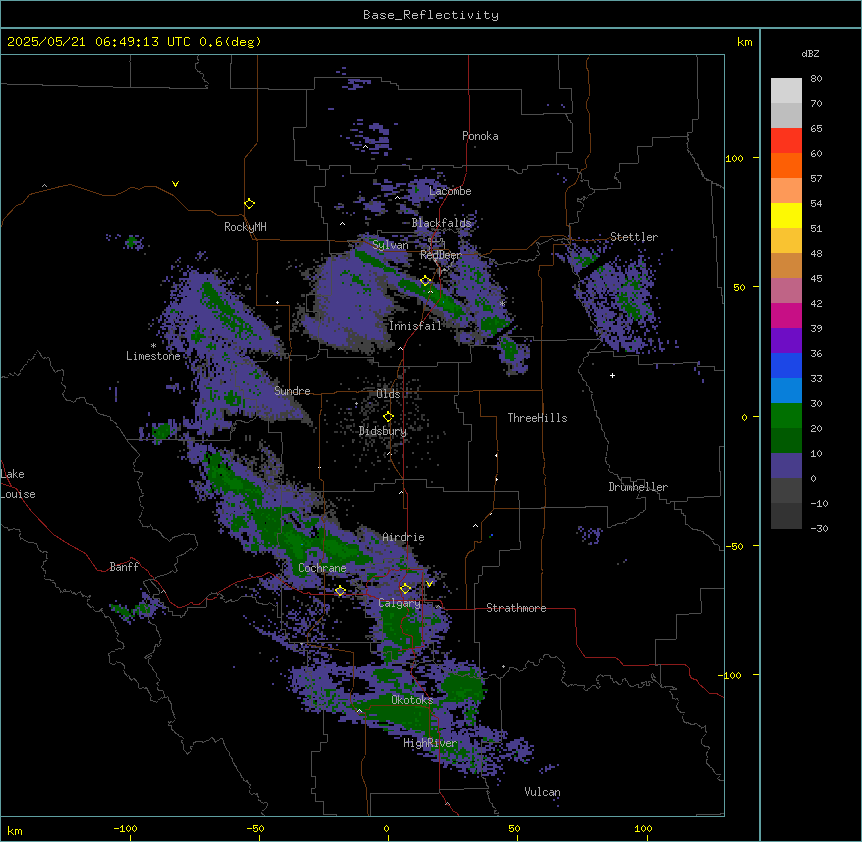The height and width of the screenshot is (842, 862).
Task: Click the Okotoks town label
Action: click(412, 700)
